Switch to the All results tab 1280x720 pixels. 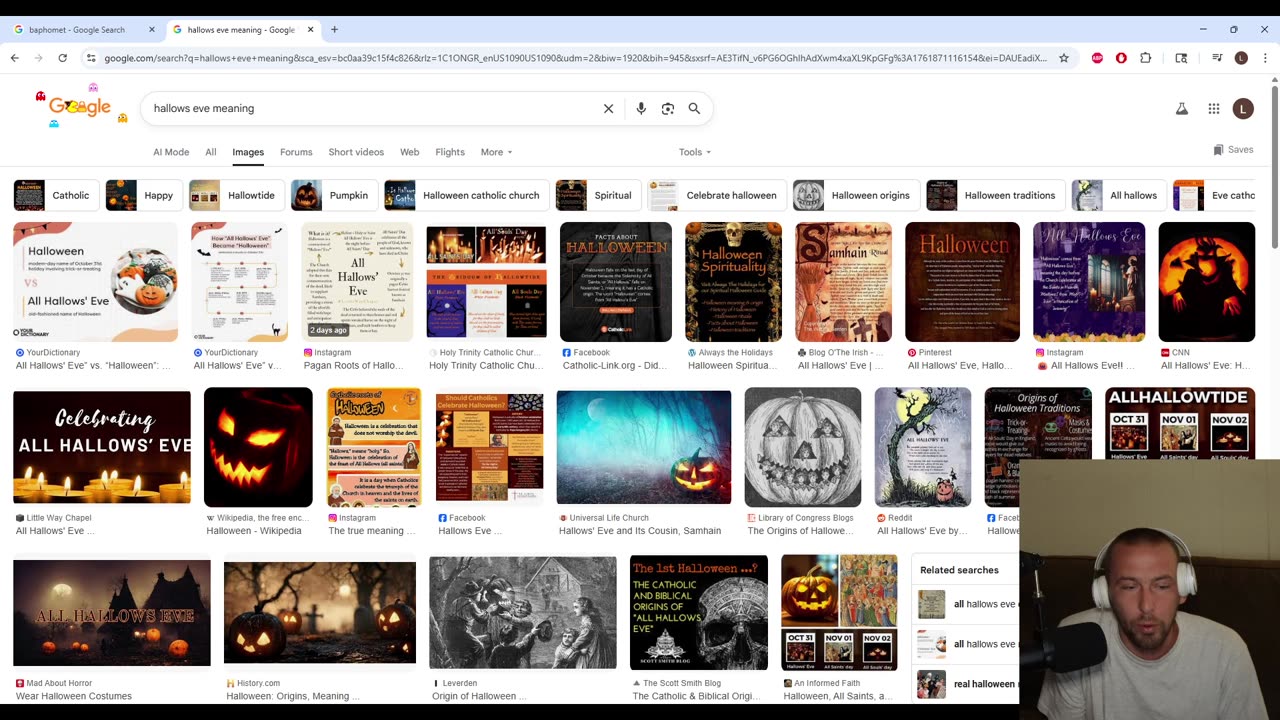(211, 152)
